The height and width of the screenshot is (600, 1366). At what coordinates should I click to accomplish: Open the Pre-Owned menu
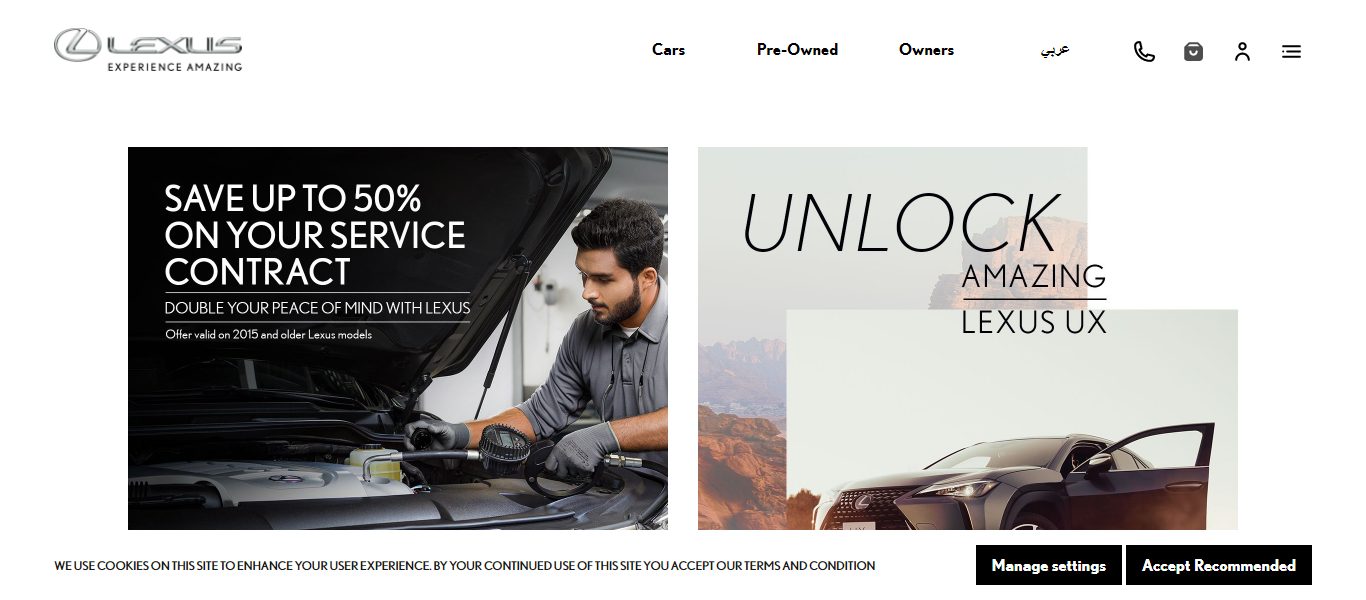(x=797, y=49)
